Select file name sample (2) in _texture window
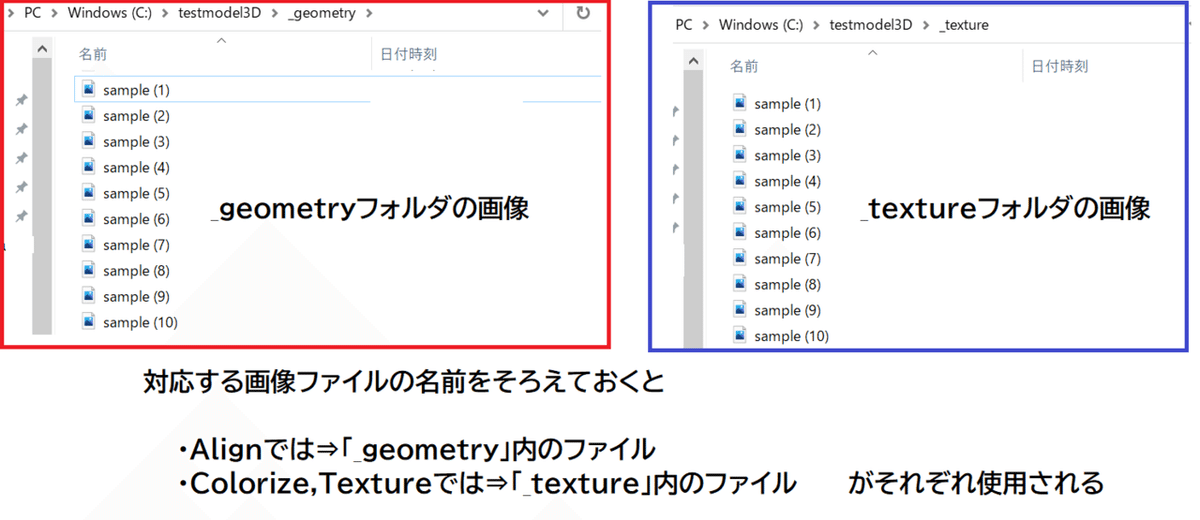This screenshot has width=1200, height=520. click(x=787, y=129)
